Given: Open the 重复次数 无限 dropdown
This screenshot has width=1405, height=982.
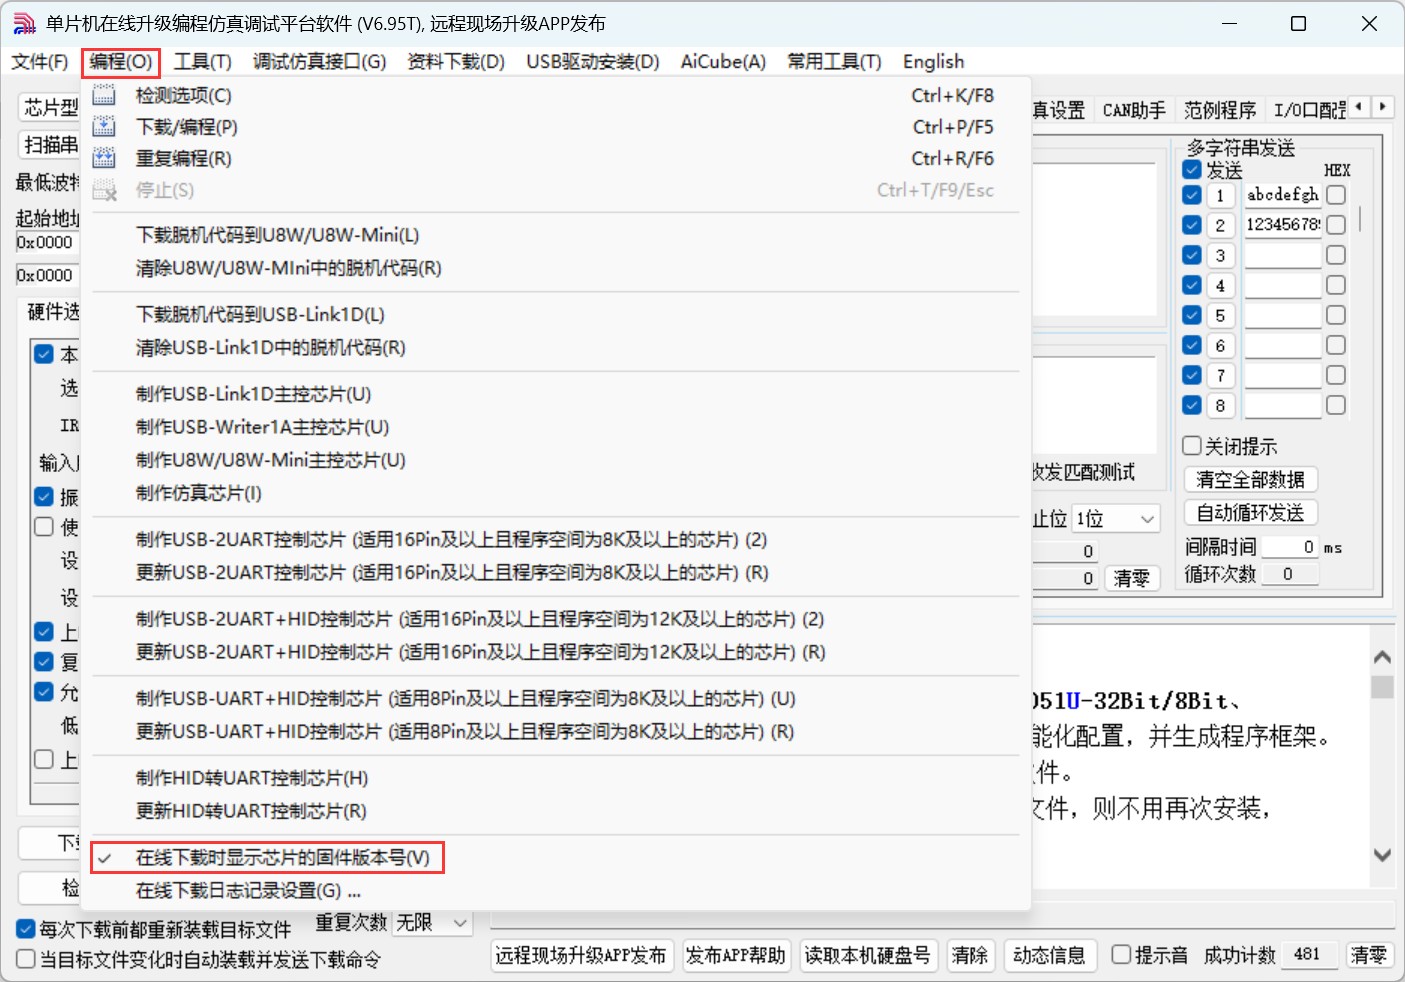Looking at the screenshot, I should (x=431, y=923).
